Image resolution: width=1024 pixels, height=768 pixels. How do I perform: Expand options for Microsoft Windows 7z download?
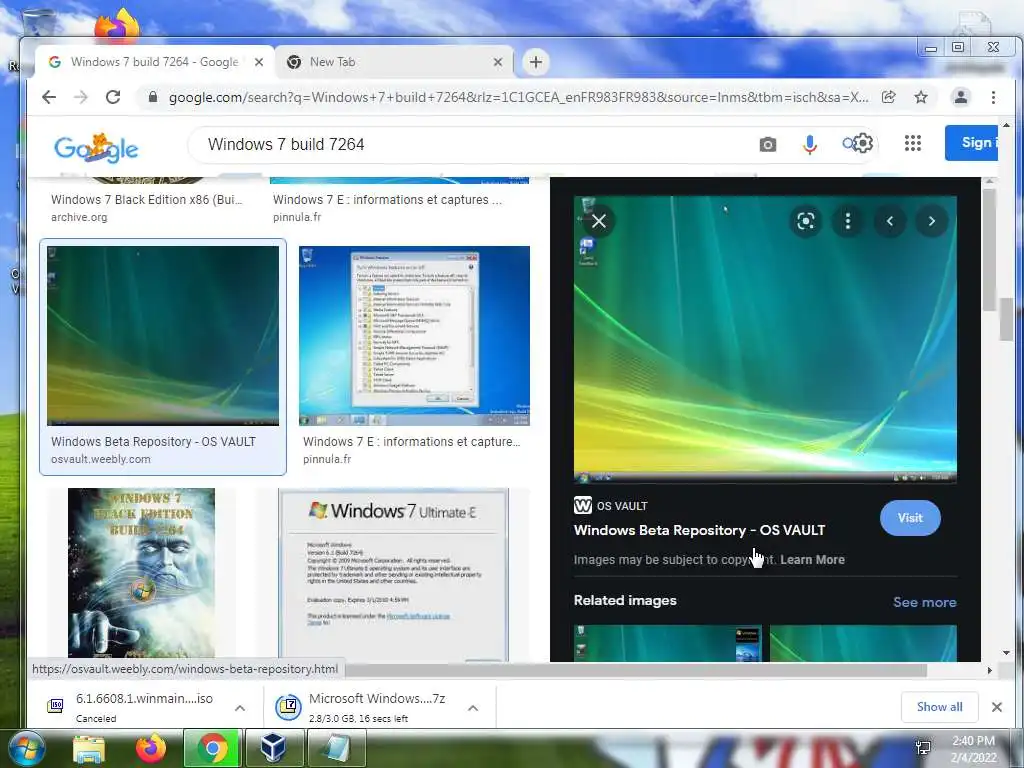tap(473, 708)
